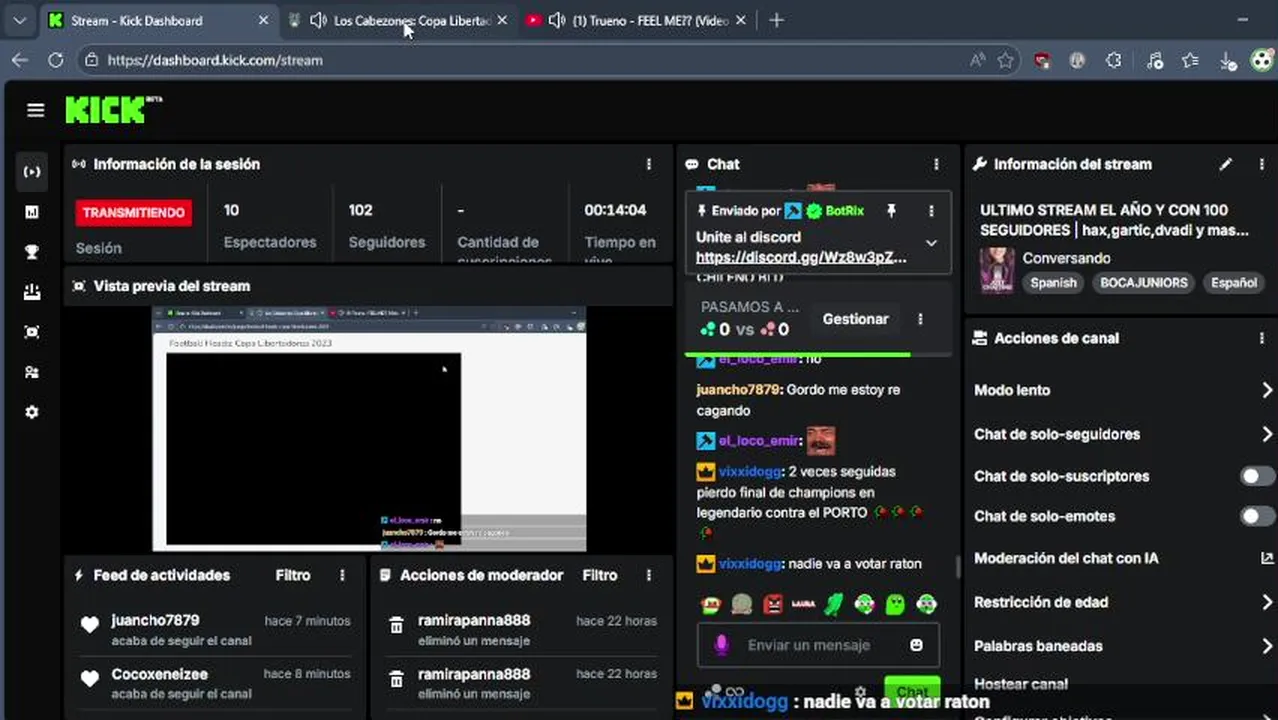Screen dimensions: 1278x720
Task: Open the browser favorites list icon
Action: (x=1190, y=60)
